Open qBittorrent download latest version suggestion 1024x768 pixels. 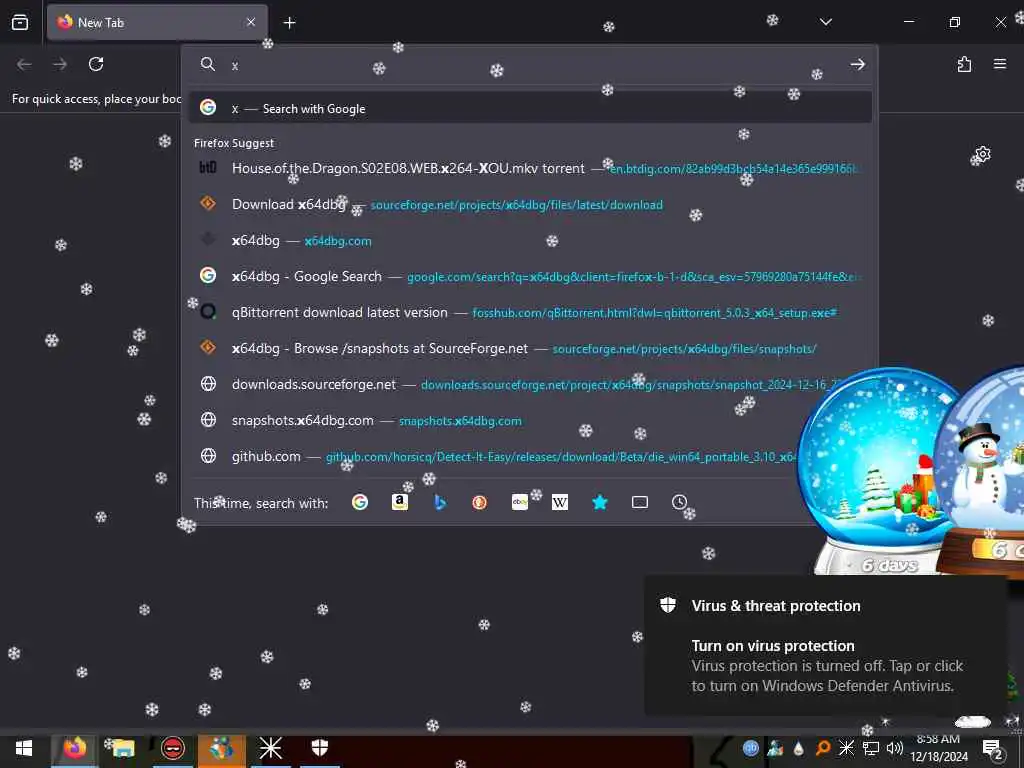click(530, 312)
